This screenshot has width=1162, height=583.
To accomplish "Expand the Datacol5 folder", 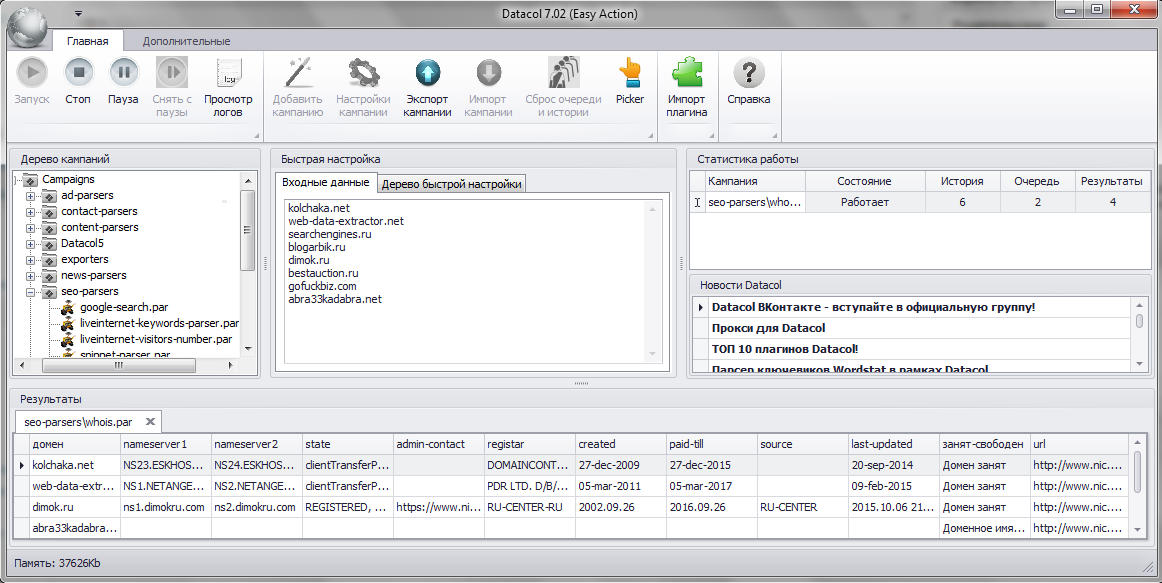I will (x=30, y=244).
